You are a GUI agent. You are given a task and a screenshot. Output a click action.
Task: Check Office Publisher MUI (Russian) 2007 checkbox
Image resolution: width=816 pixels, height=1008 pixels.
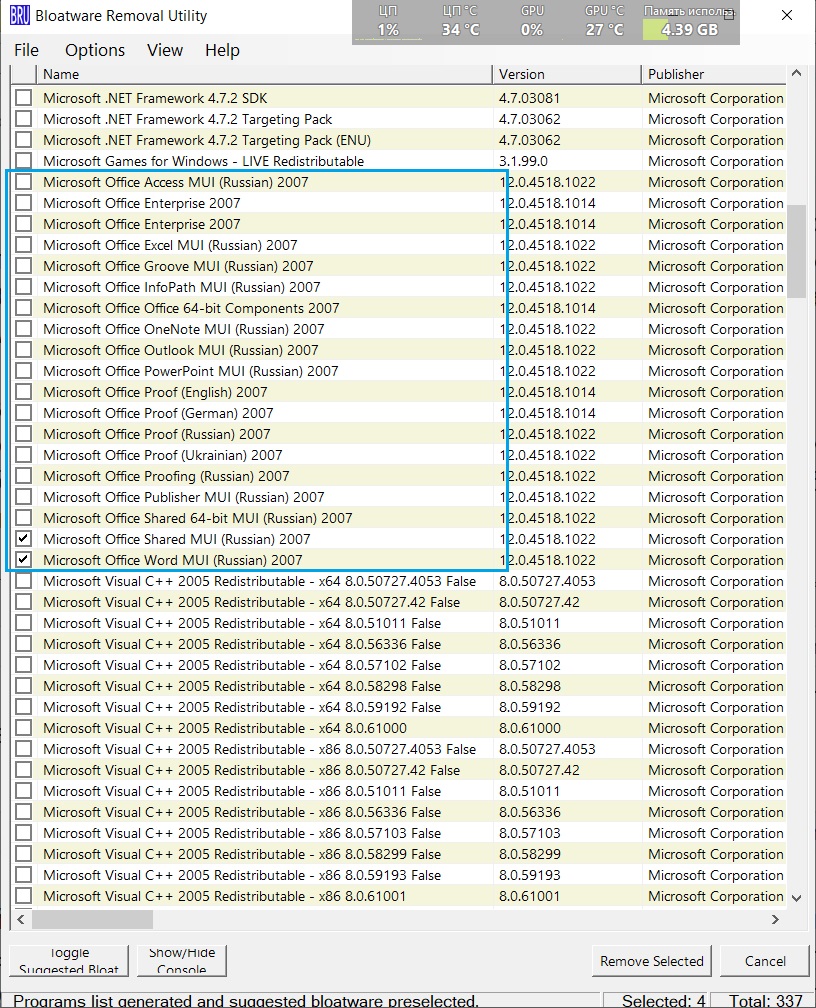(x=24, y=497)
